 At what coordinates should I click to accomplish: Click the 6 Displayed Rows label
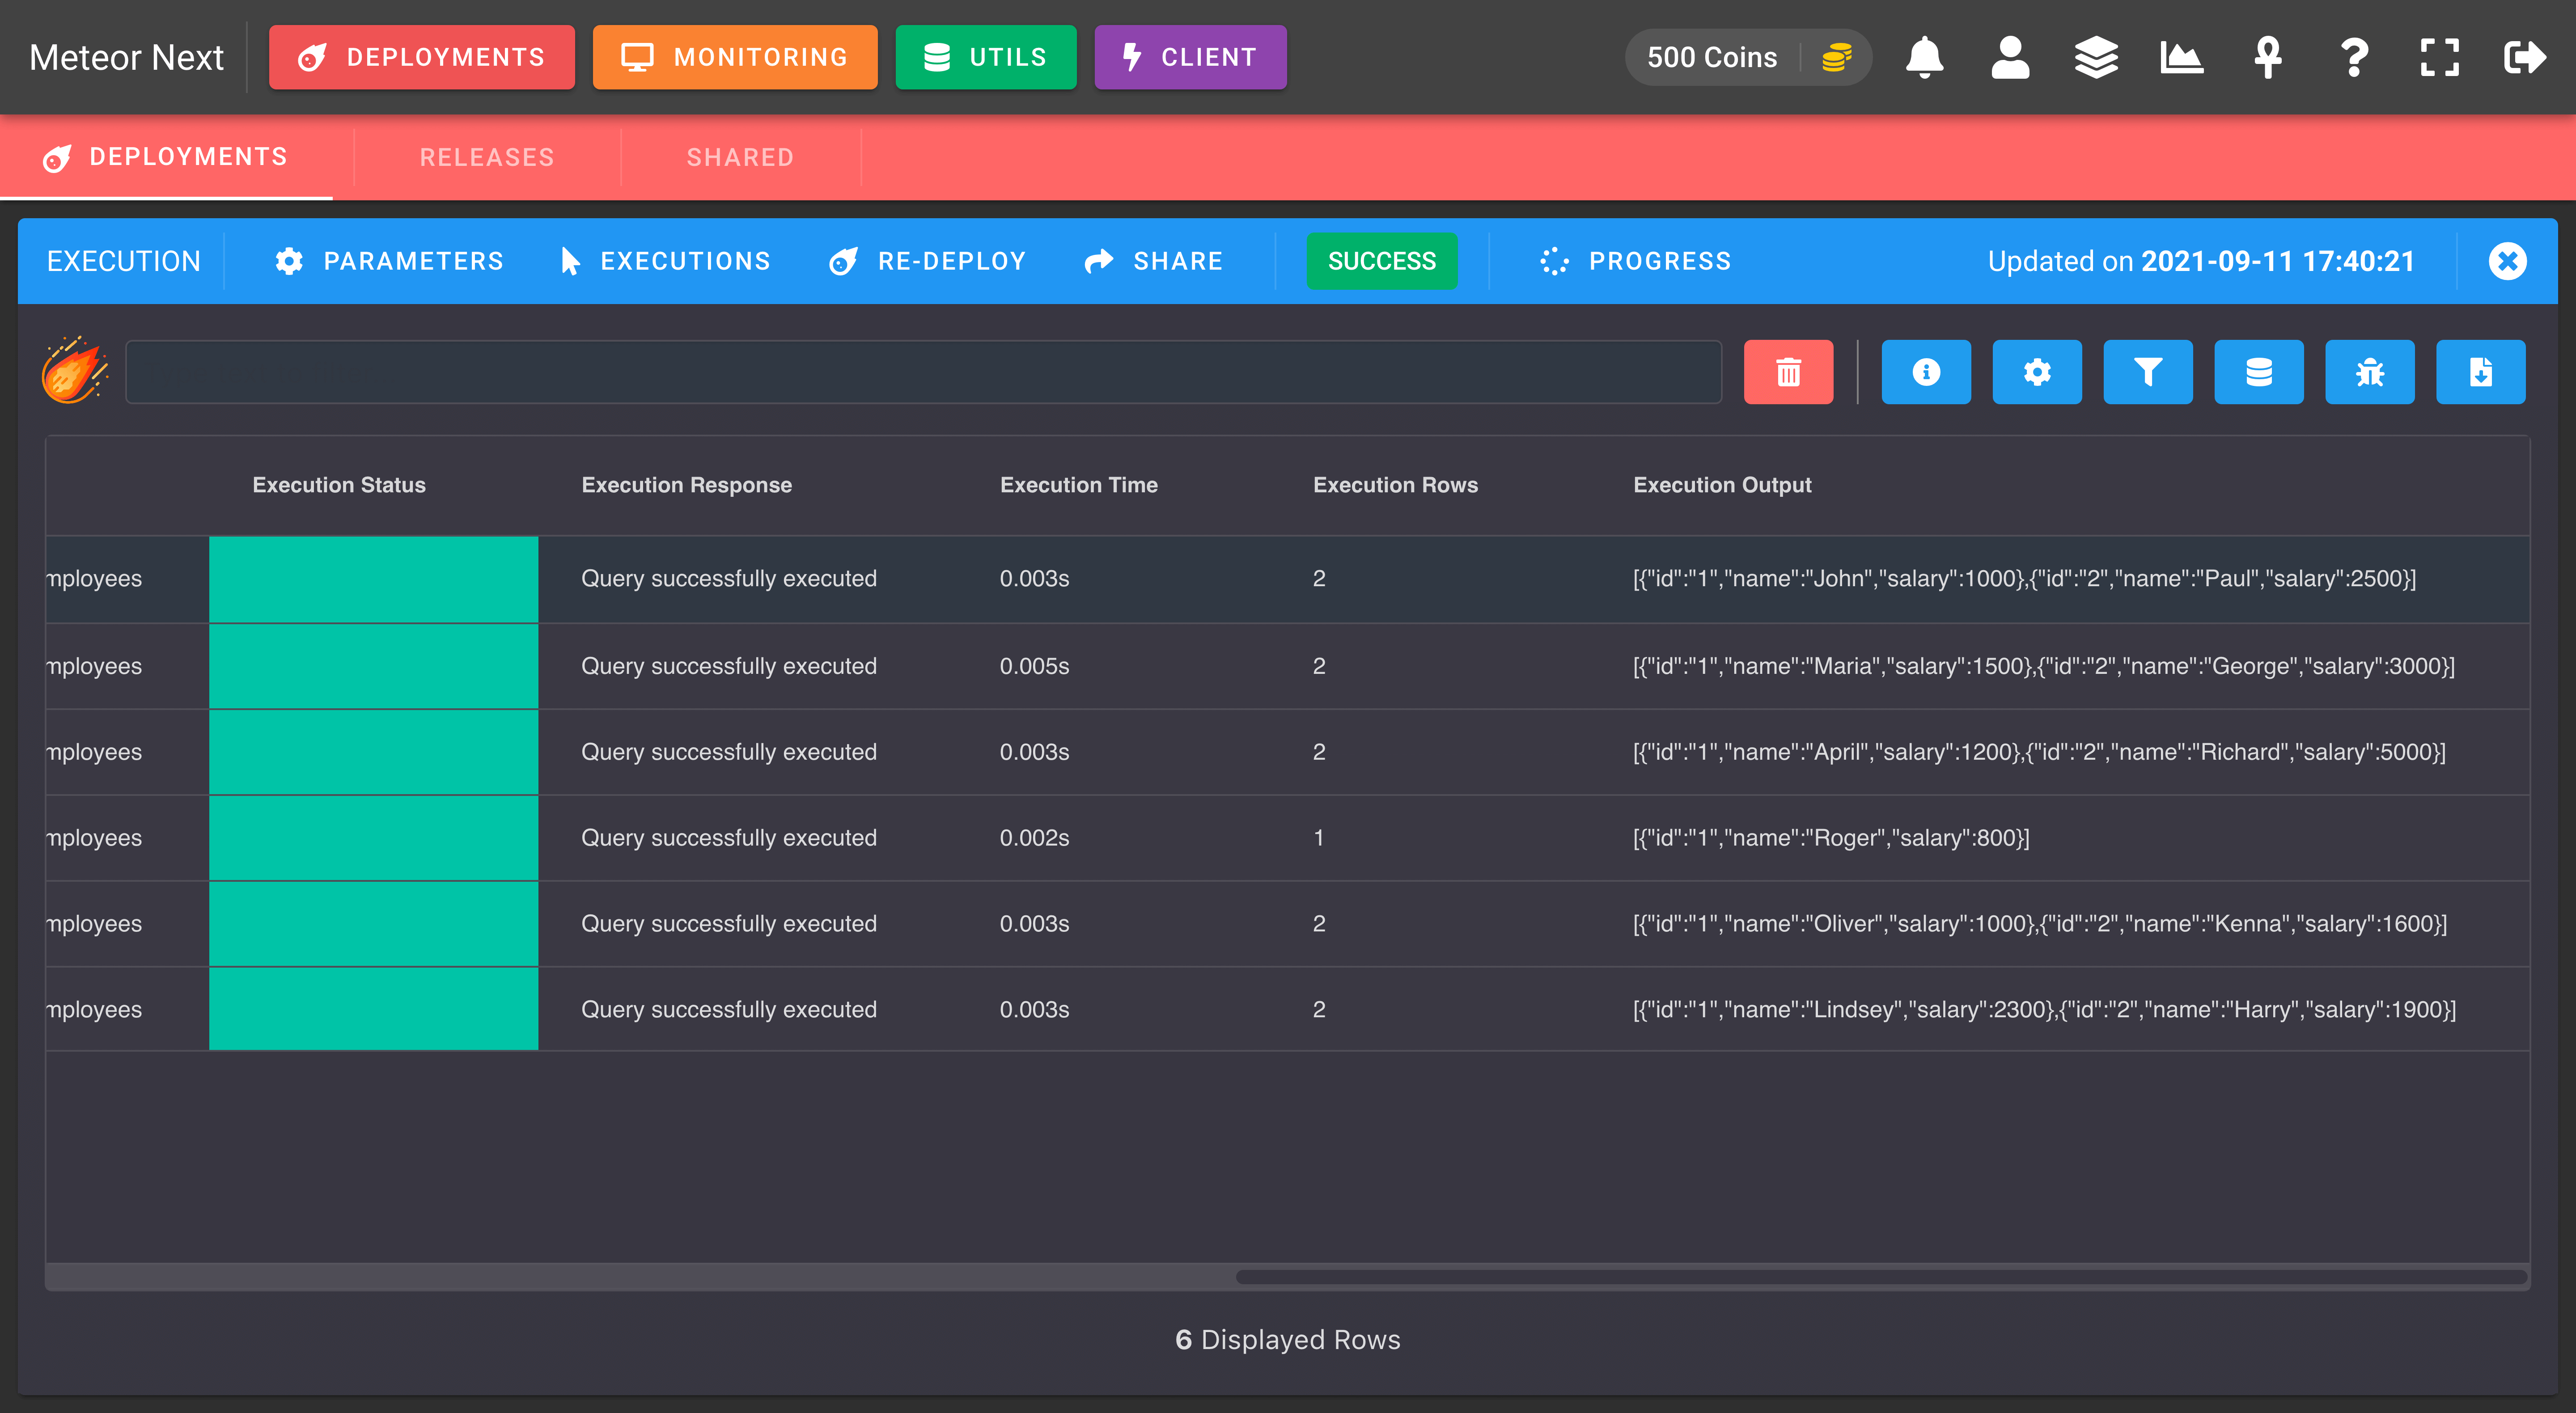point(1288,1340)
